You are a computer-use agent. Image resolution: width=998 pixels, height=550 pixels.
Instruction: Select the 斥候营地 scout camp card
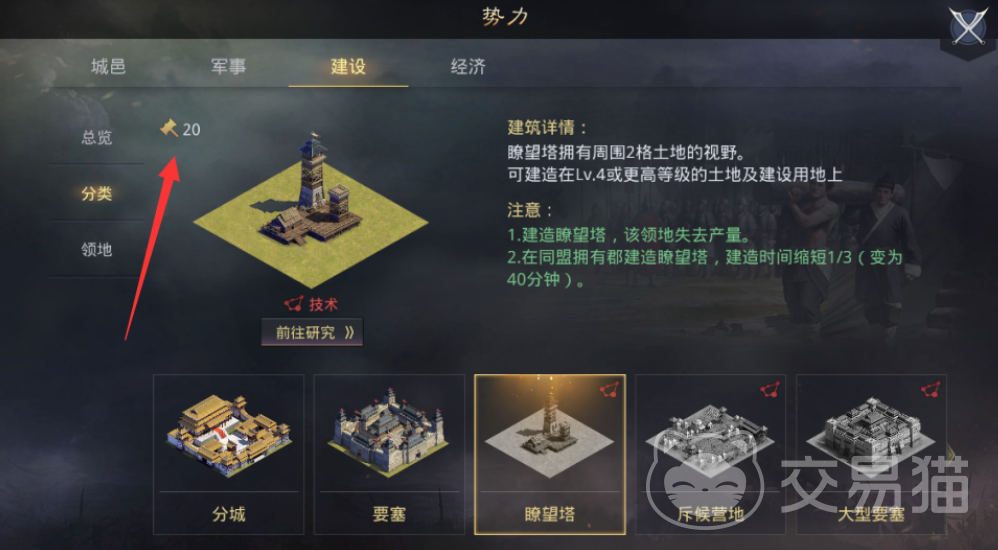tap(710, 455)
